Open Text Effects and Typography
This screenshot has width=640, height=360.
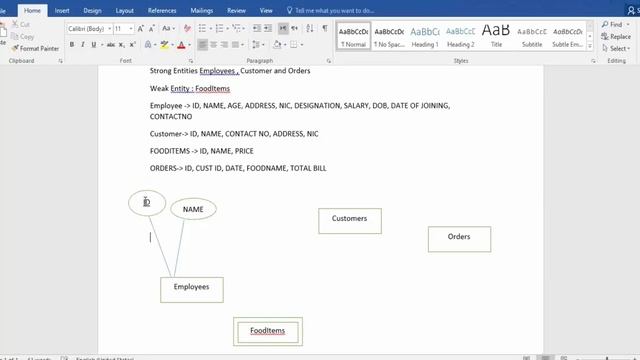tap(148, 45)
